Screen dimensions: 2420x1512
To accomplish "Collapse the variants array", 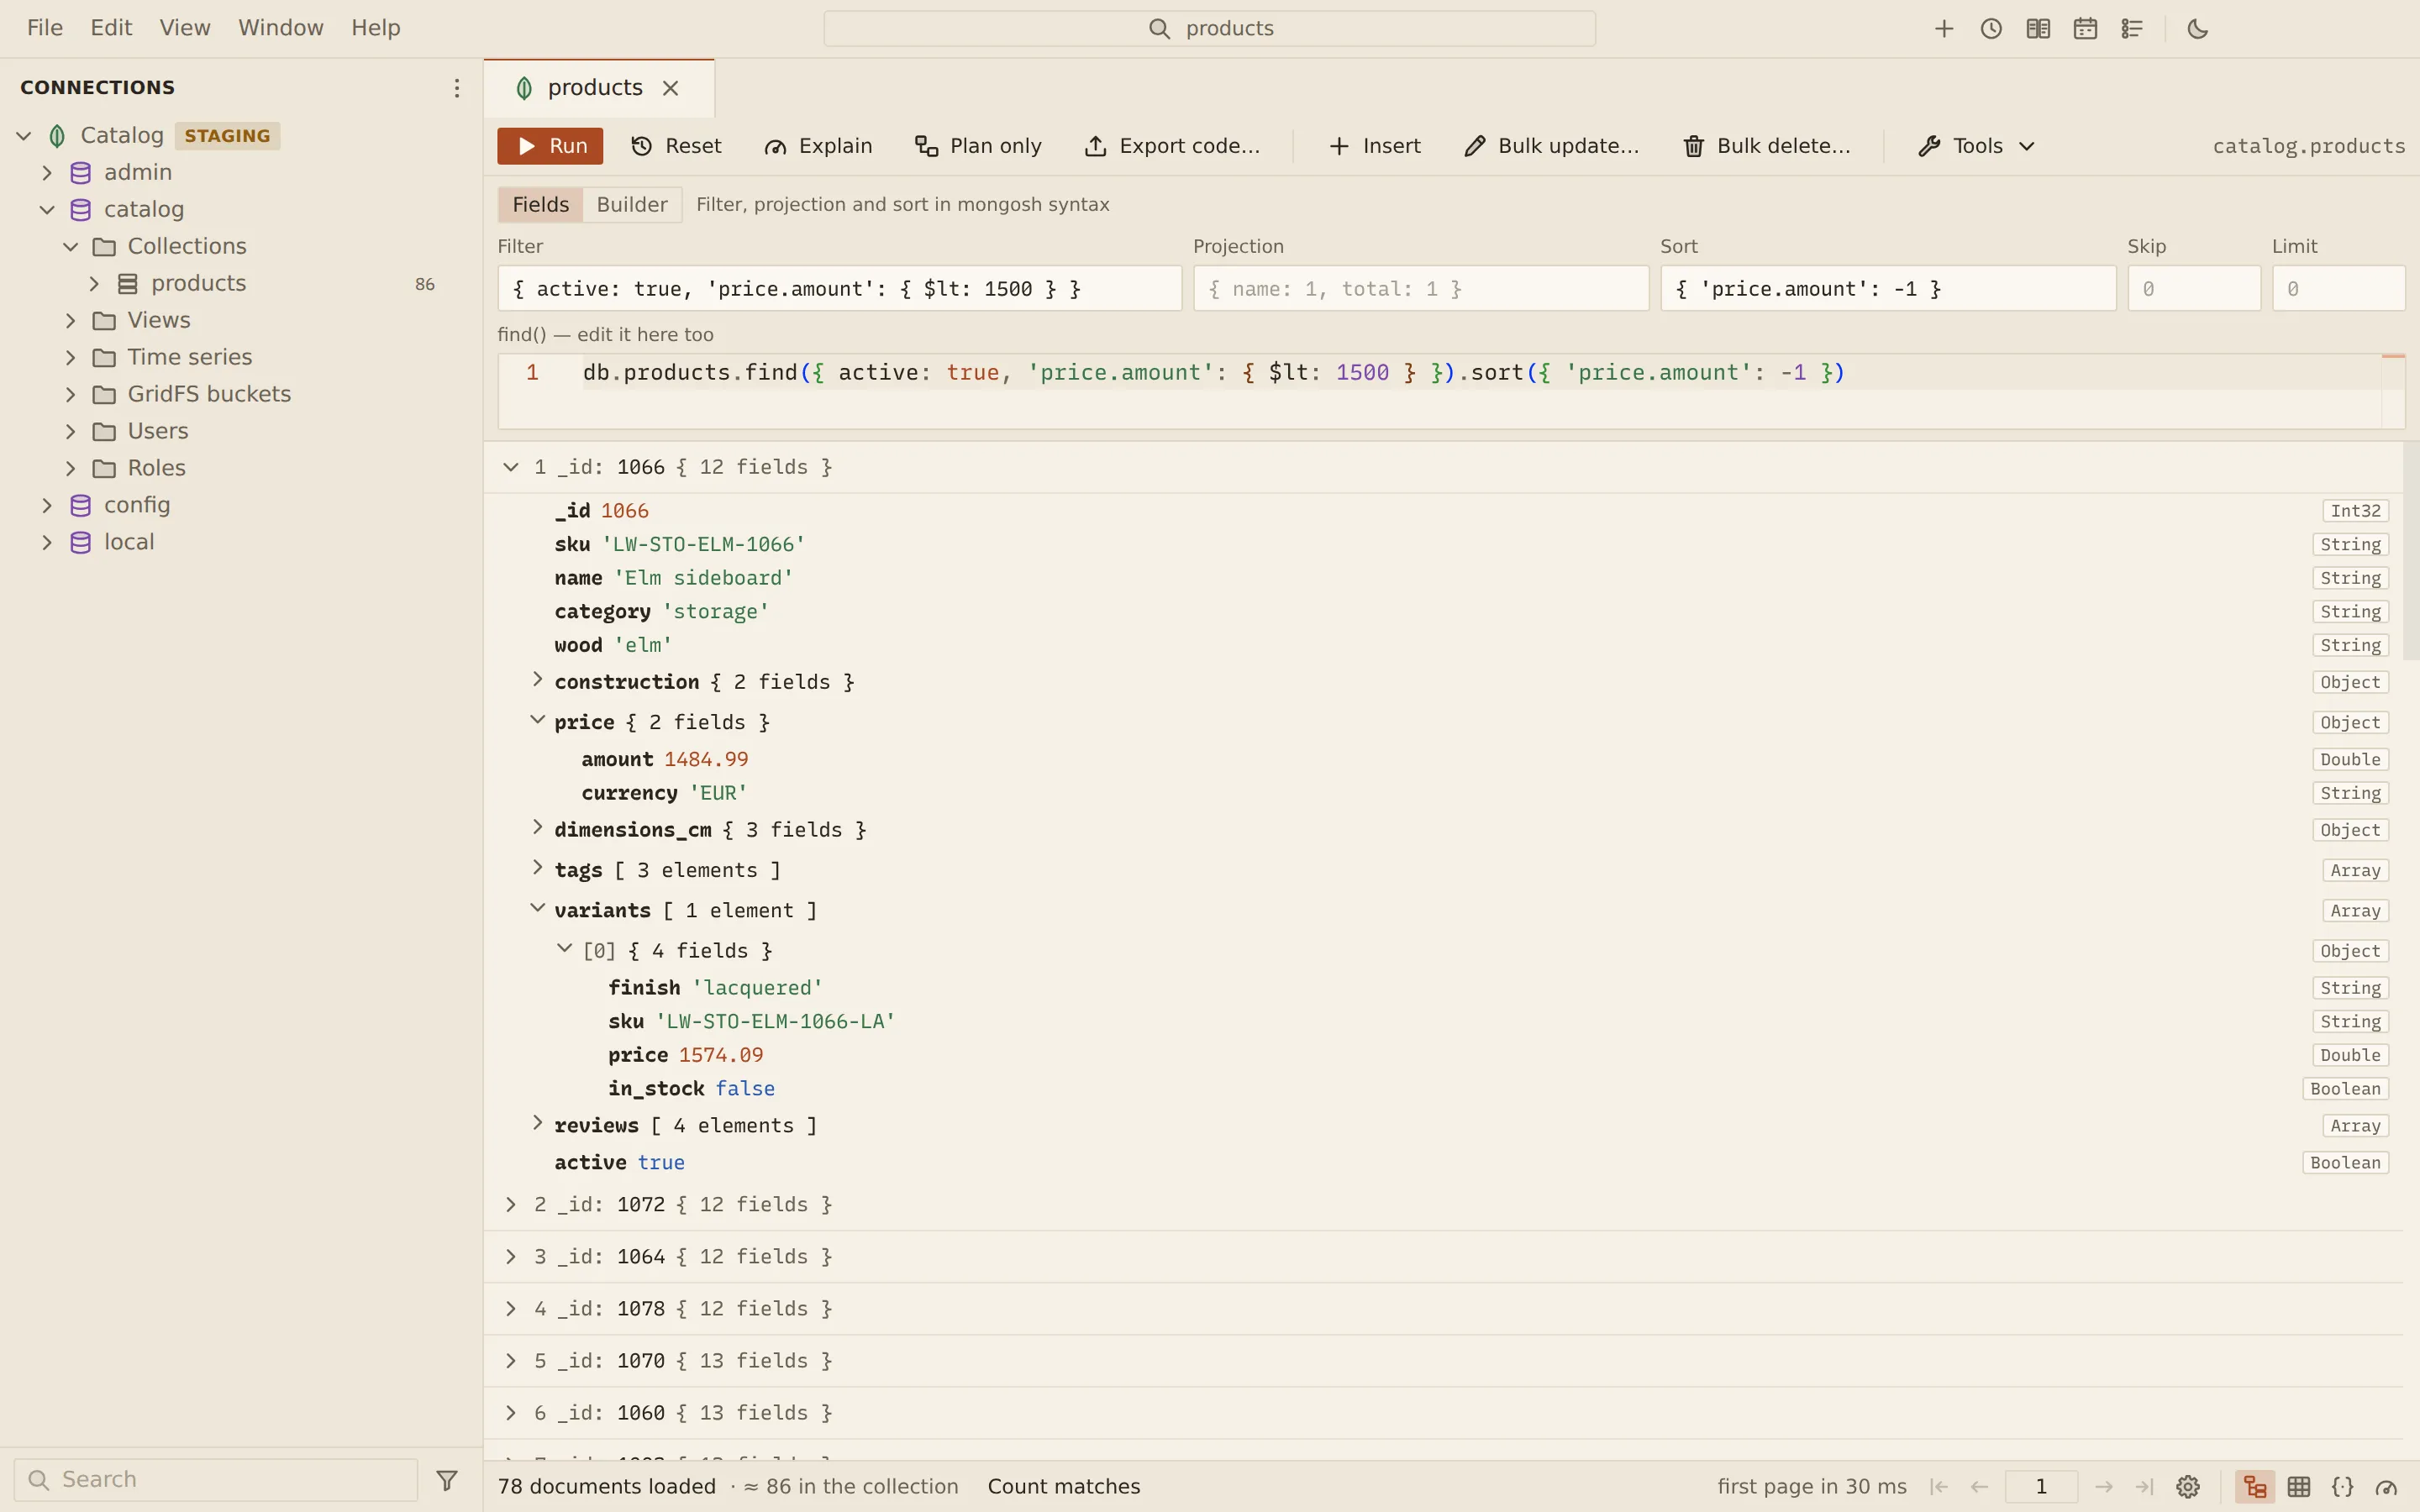I will (537, 908).
